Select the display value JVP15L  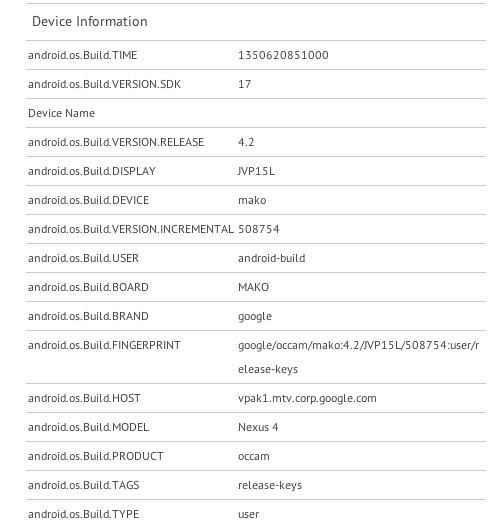point(256,171)
